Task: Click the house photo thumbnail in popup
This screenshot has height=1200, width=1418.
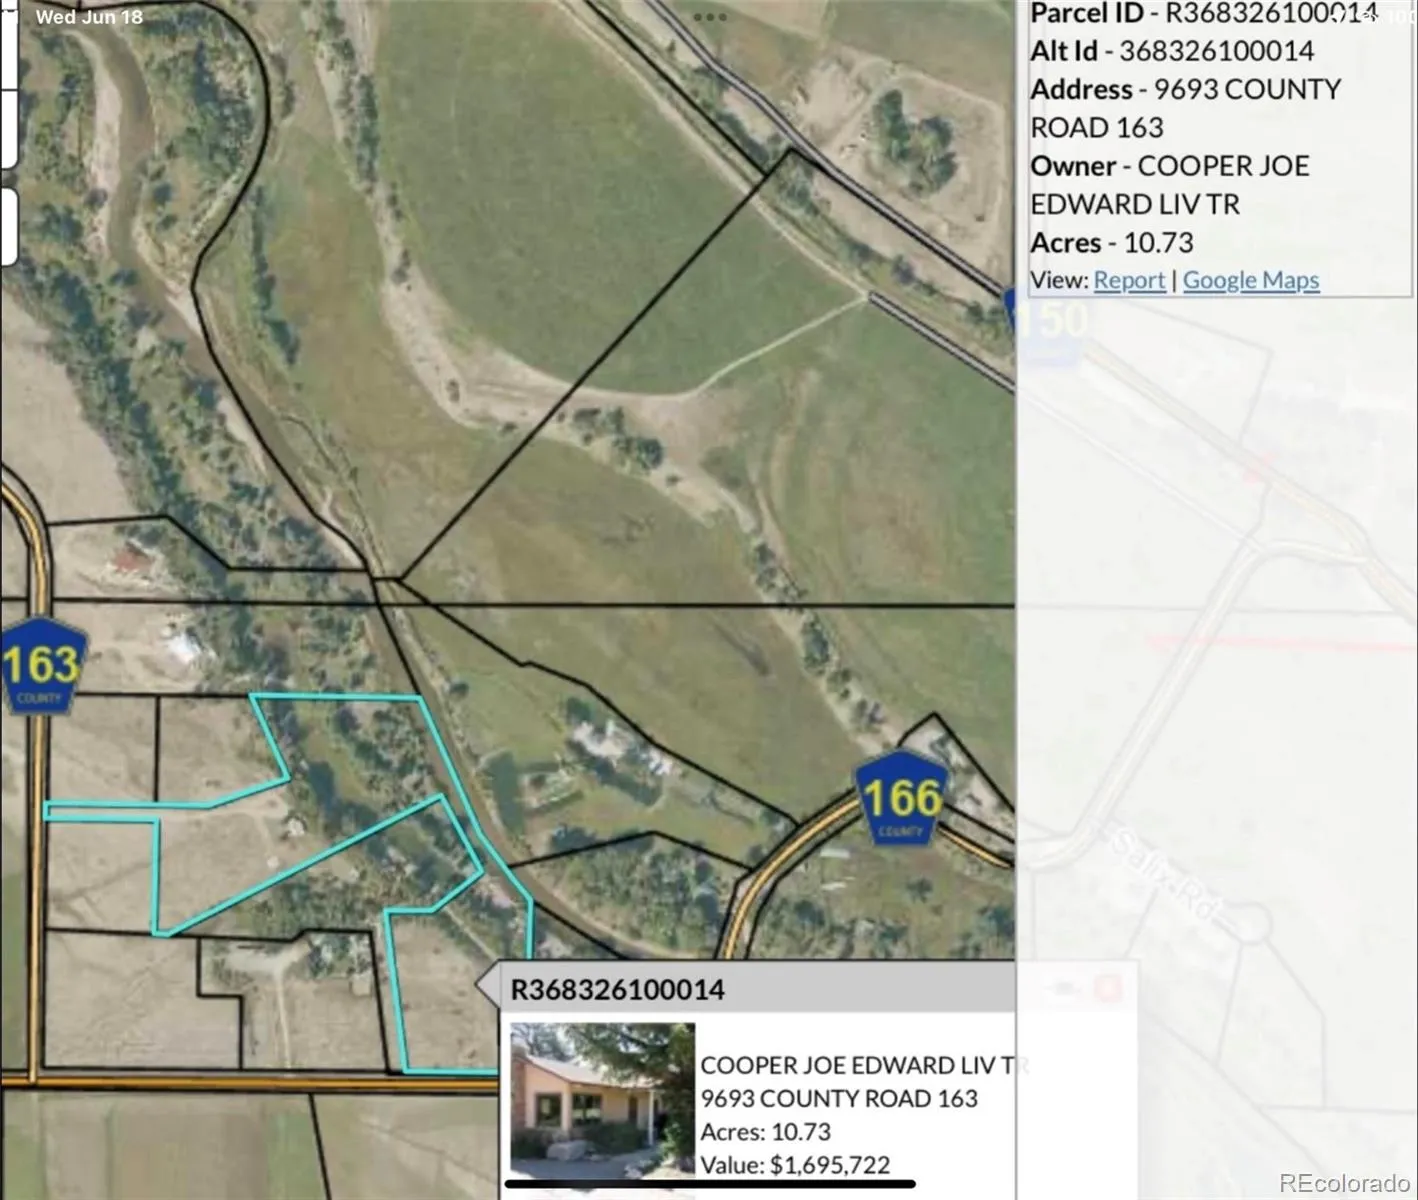Action: [602, 1100]
